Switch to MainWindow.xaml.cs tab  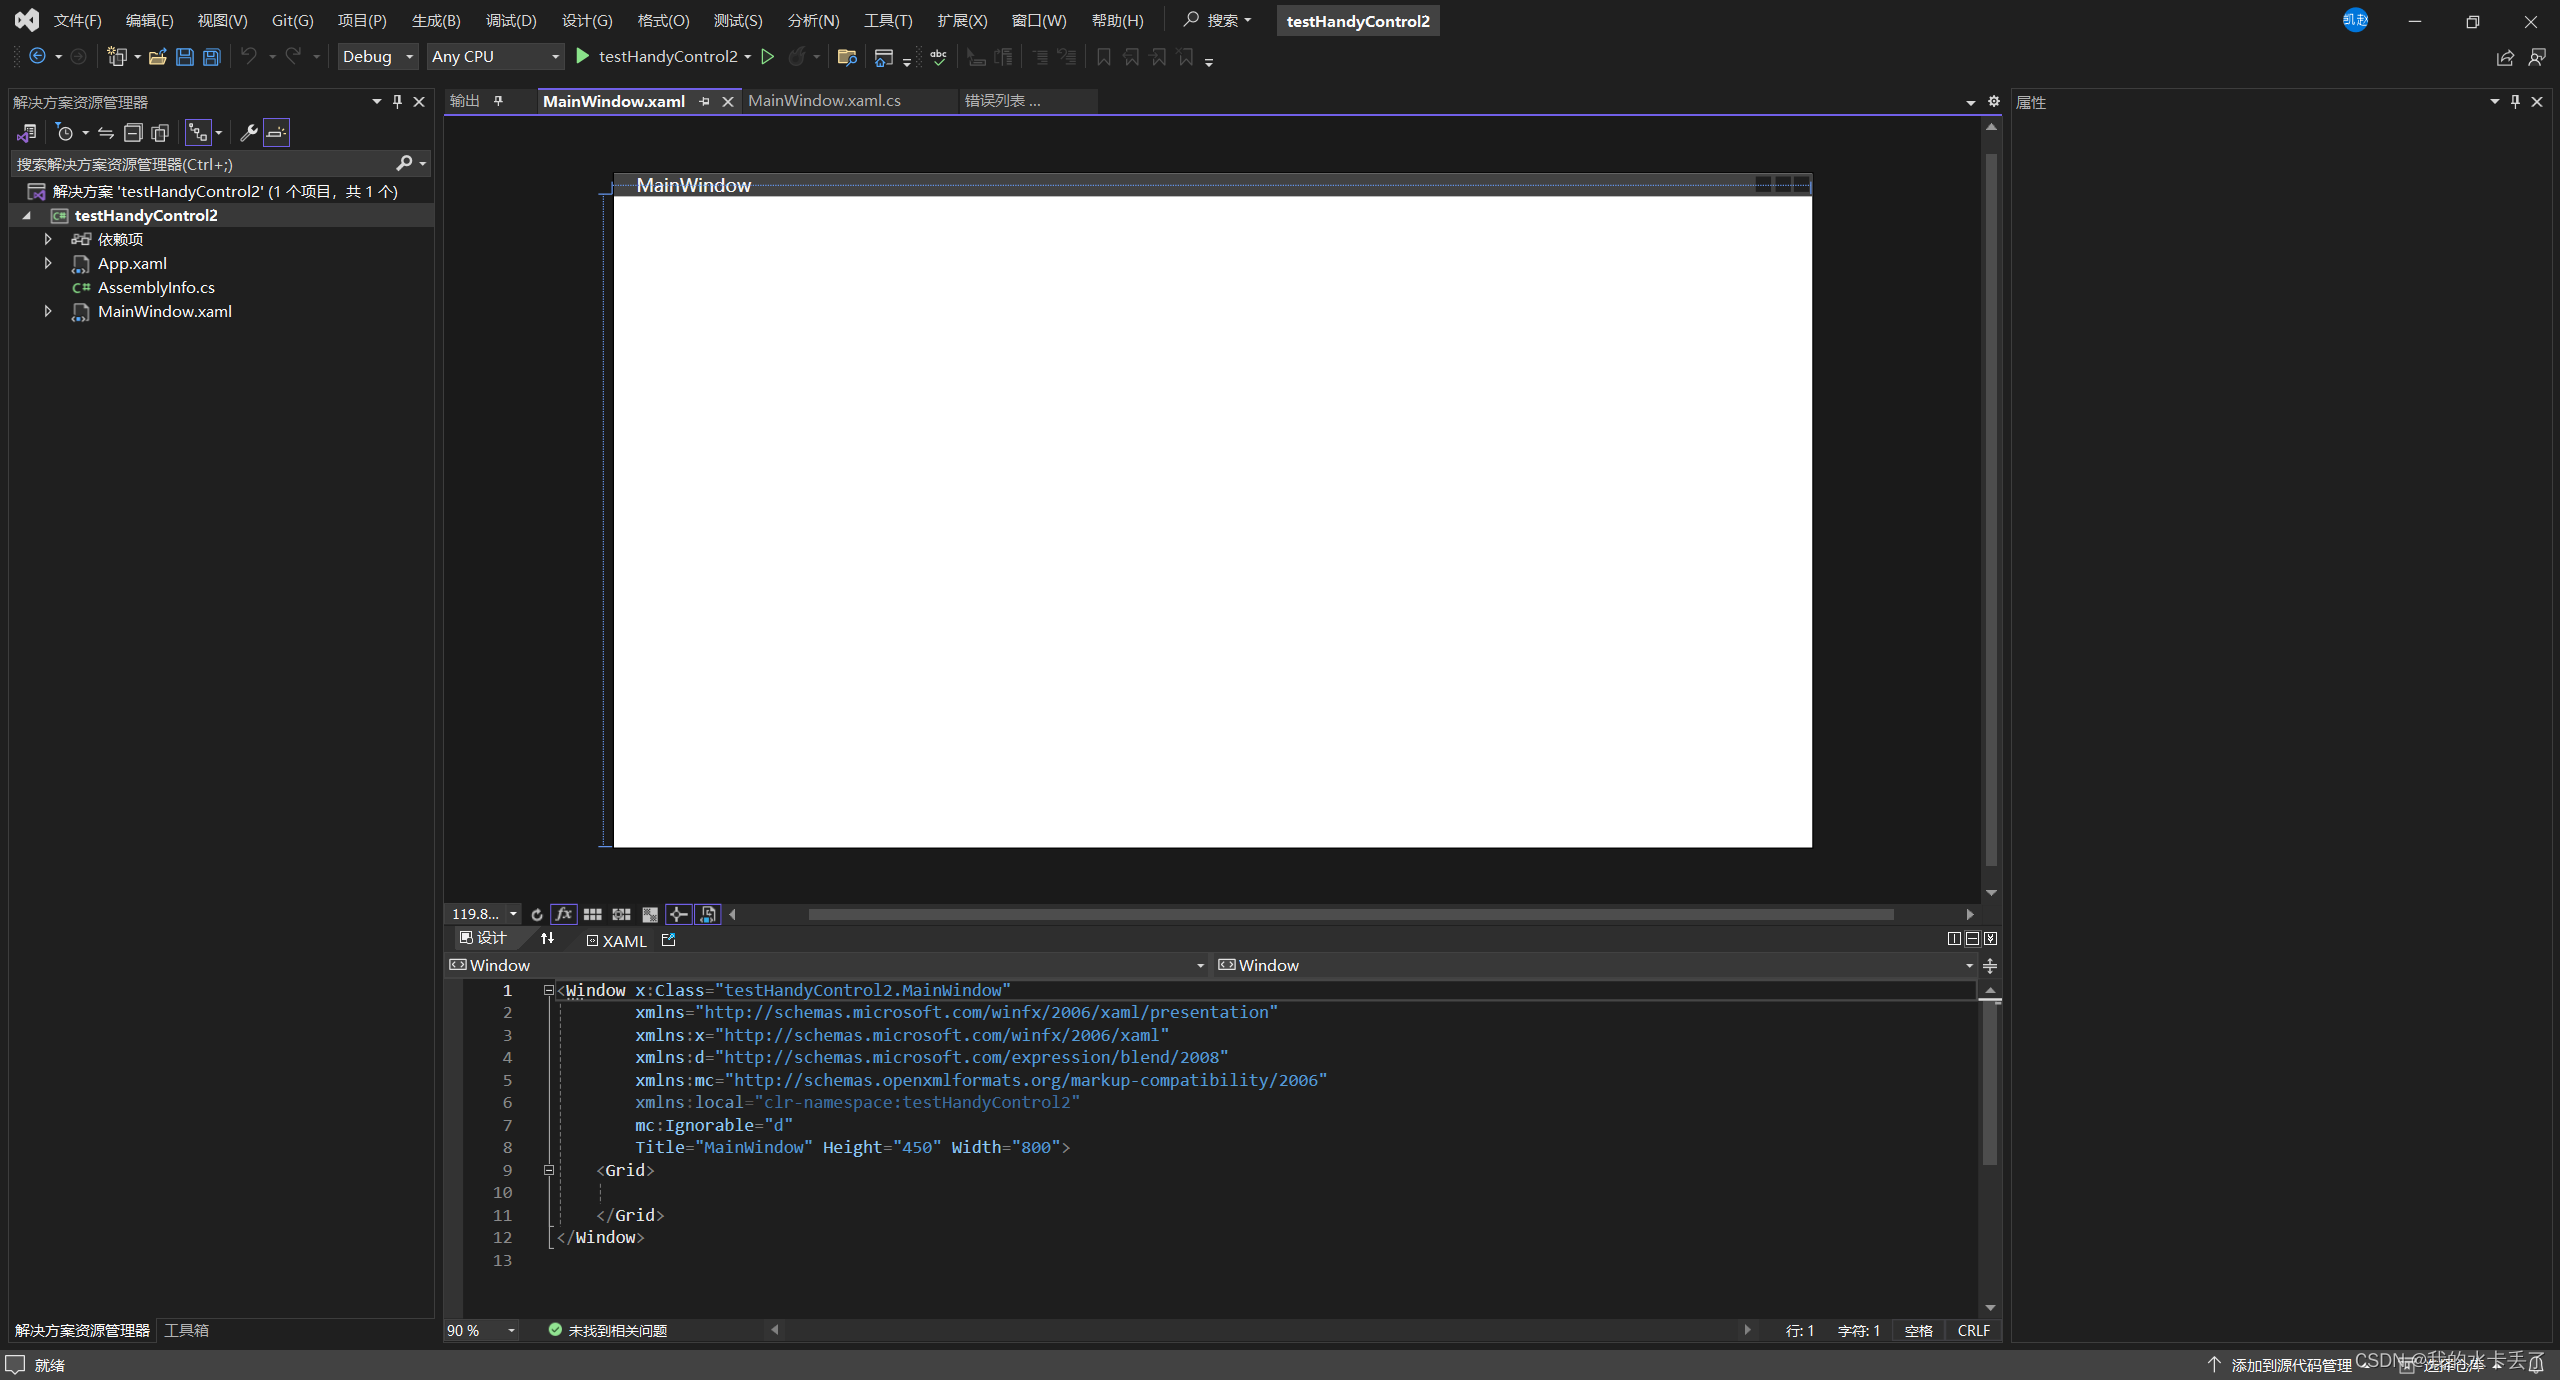click(824, 101)
